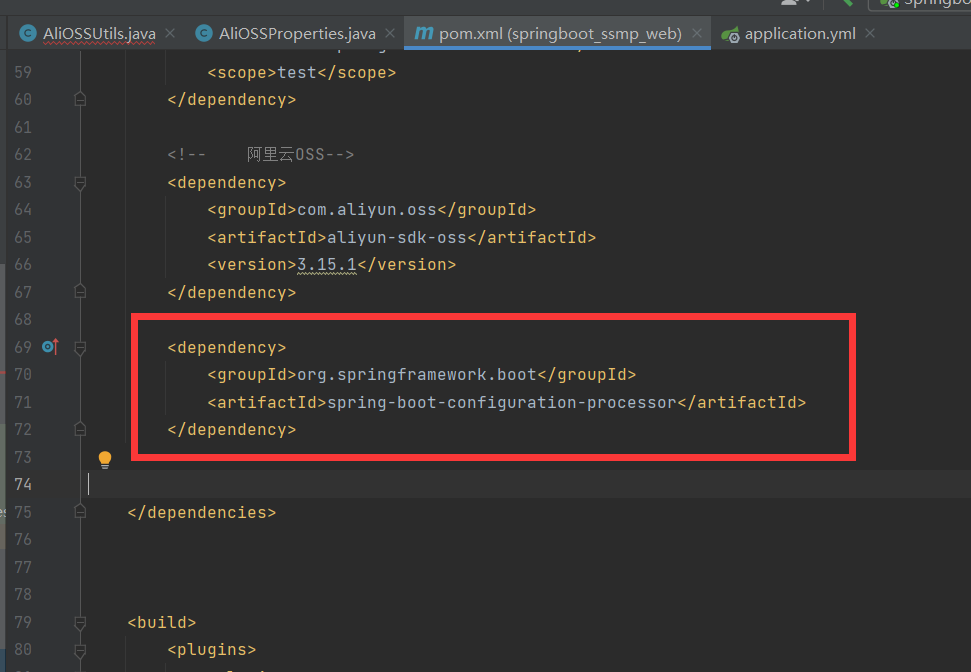Click line number 66 in gutter

[23, 264]
